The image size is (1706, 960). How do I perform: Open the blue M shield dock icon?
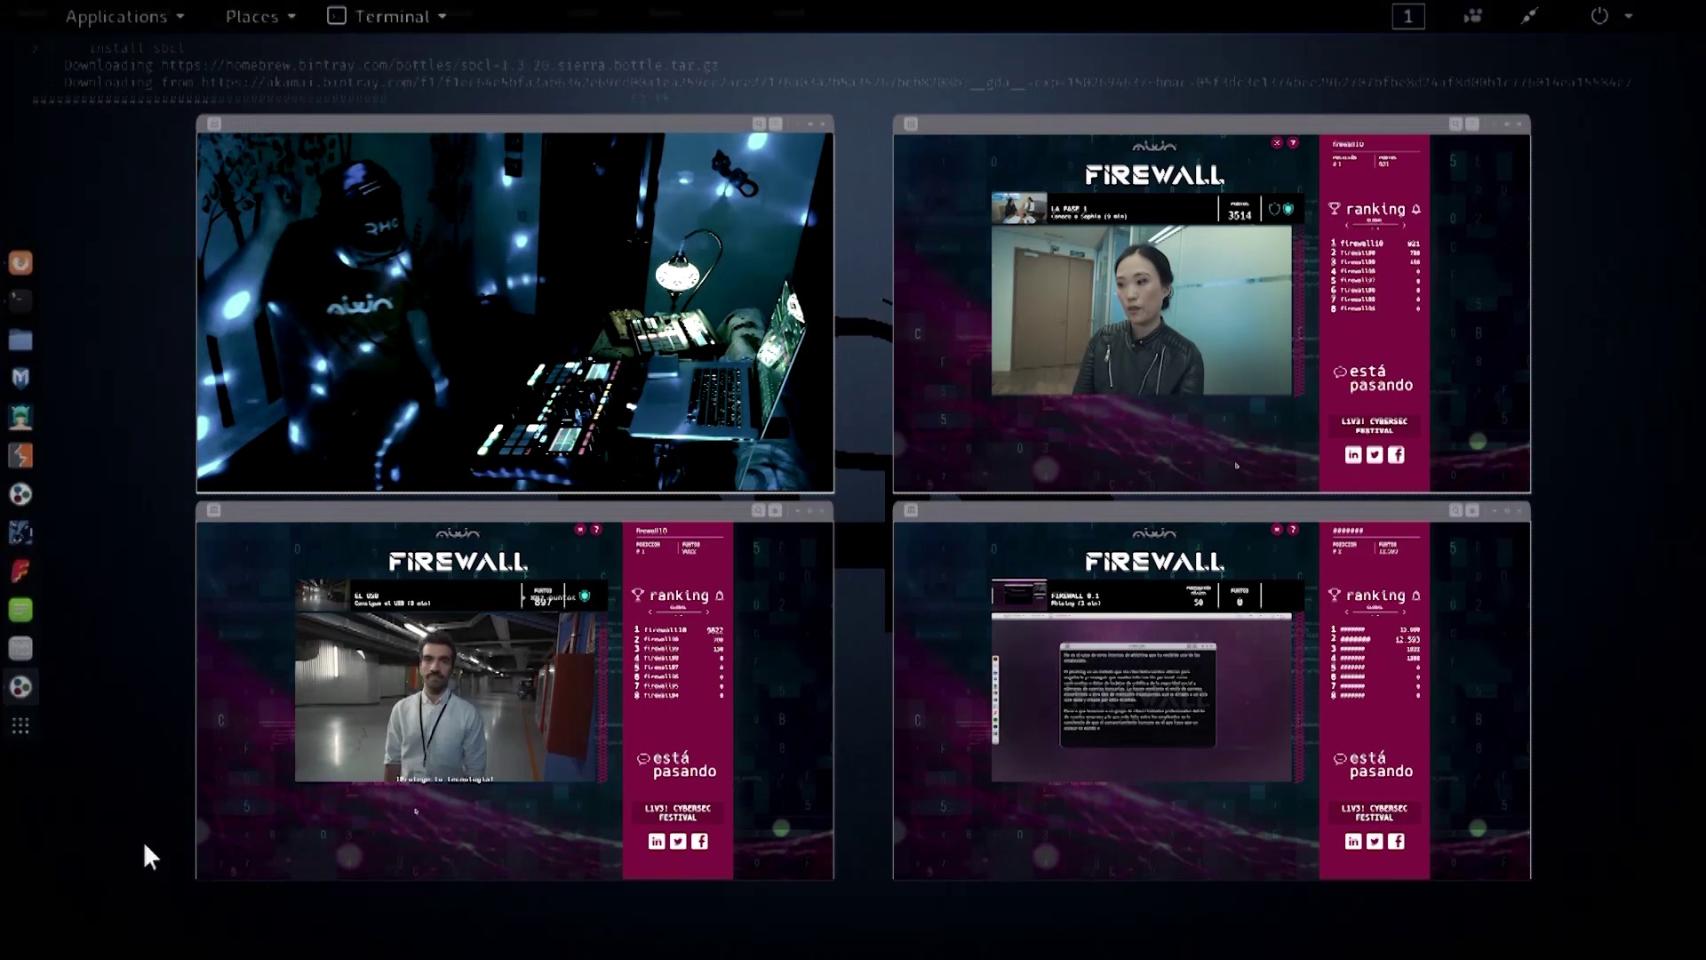click(x=20, y=378)
